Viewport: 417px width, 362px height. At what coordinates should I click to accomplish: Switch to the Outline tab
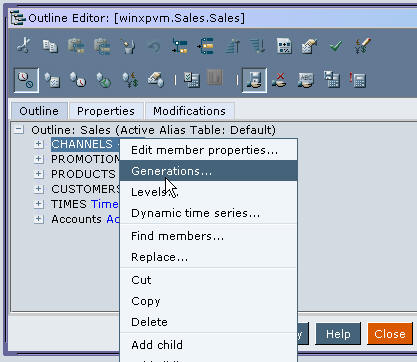[39, 111]
